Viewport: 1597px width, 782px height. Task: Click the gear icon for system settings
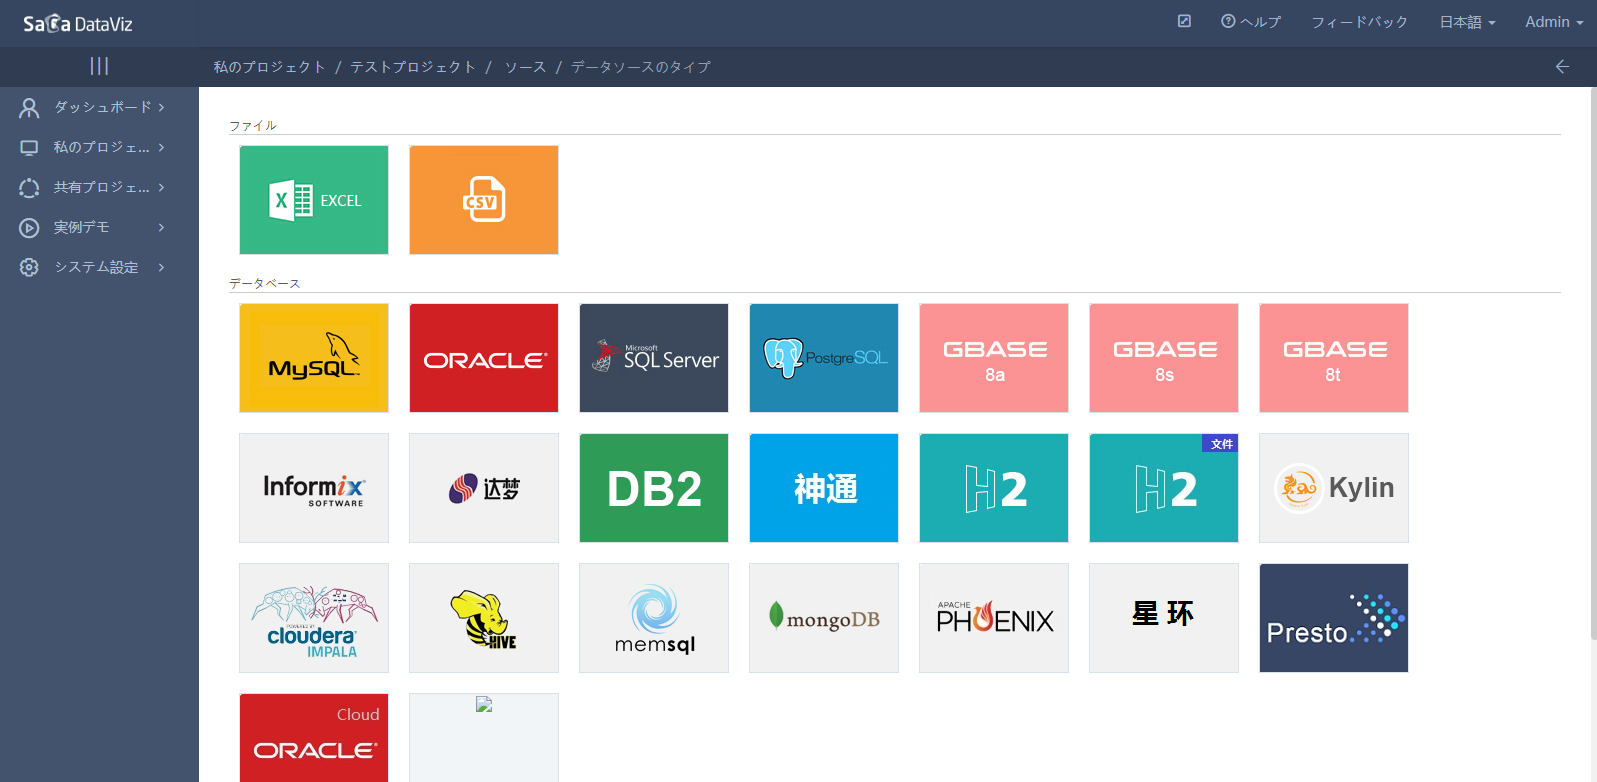[x=29, y=267]
